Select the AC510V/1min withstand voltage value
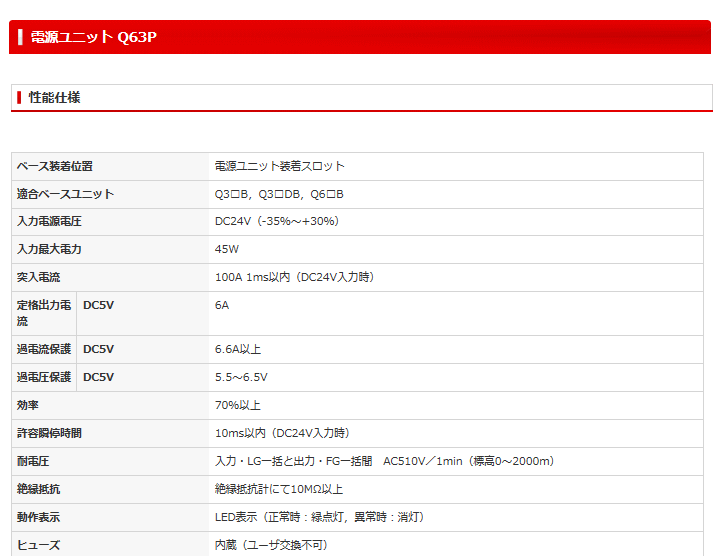Image resolution: width=715 pixels, height=556 pixels. pos(384,462)
